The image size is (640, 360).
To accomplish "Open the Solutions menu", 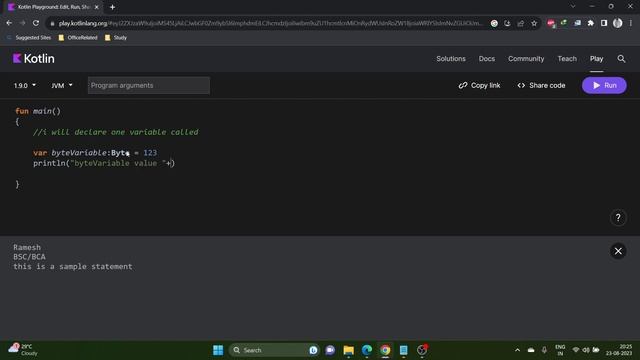I will click(x=451, y=59).
